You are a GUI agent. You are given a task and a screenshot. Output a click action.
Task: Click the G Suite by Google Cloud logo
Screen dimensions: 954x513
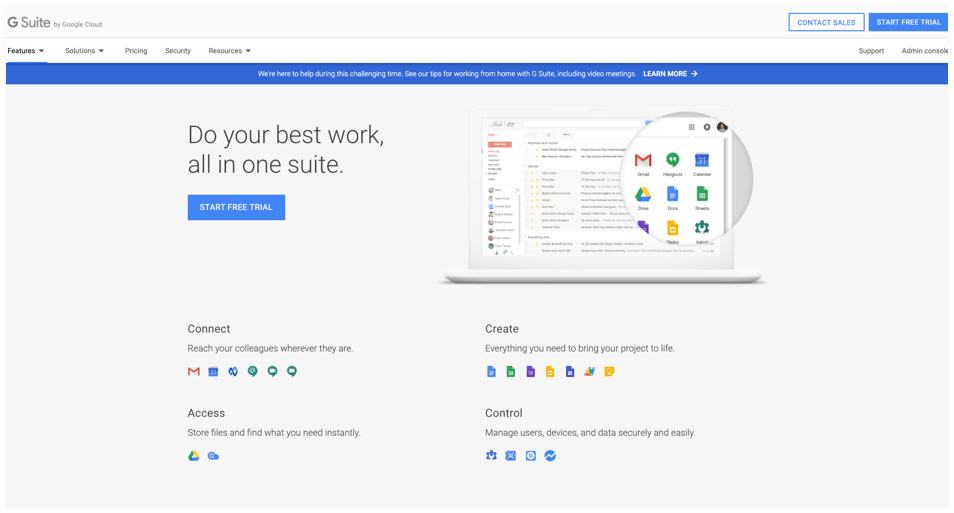(55, 23)
